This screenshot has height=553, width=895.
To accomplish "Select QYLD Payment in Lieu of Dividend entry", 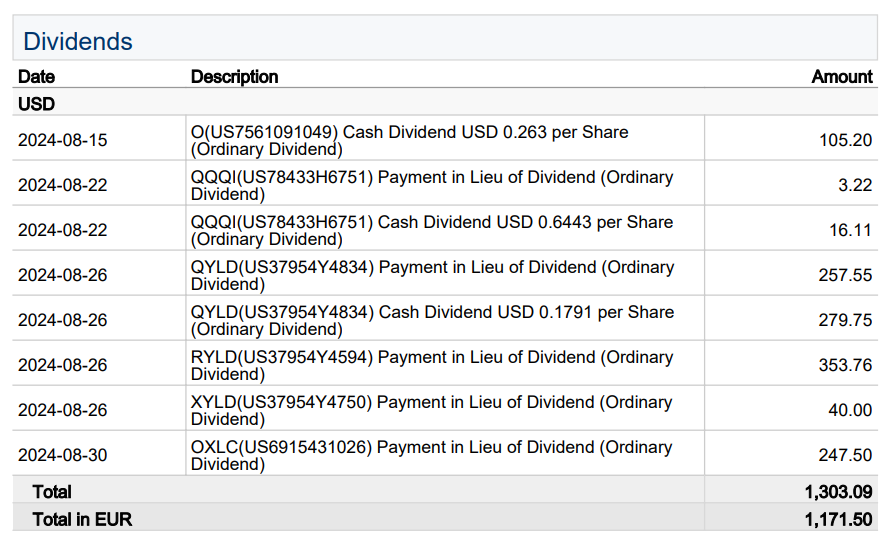I will pyautogui.click(x=432, y=276).
